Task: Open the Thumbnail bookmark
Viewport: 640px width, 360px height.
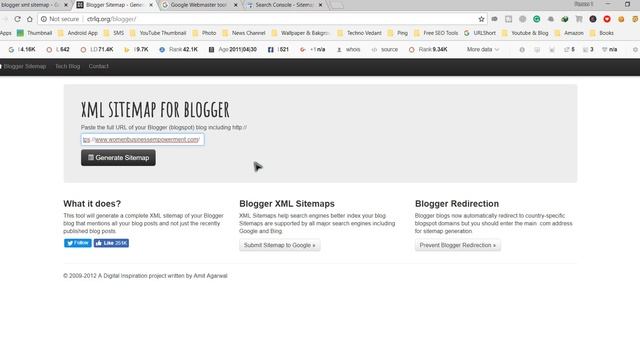Action: pos(34,33)
